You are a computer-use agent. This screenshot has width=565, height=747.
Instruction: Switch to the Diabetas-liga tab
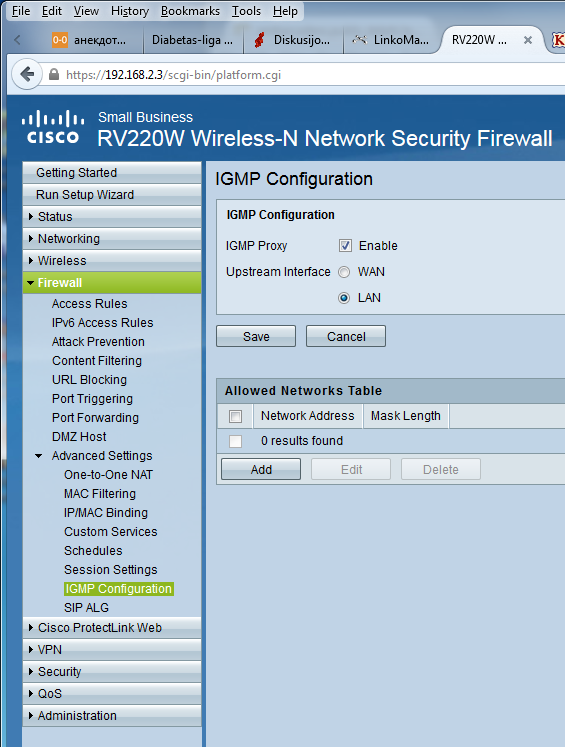[192, 40]
